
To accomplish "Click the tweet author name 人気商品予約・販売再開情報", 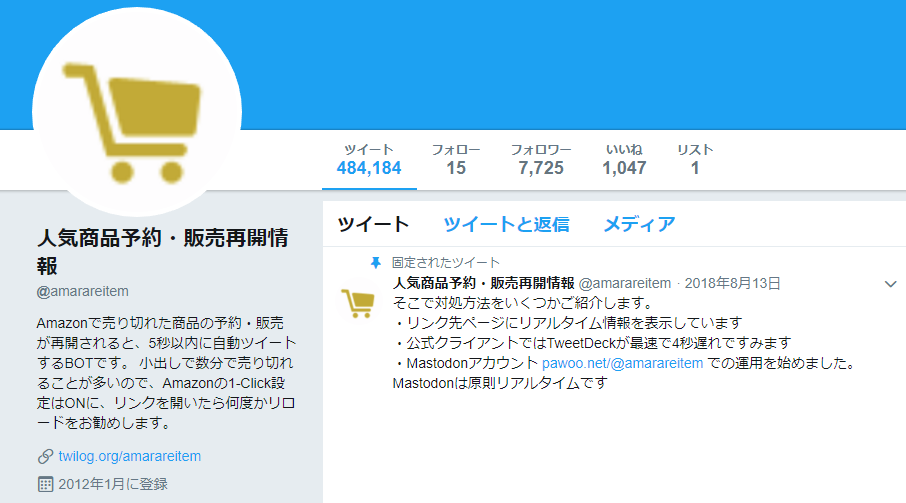I will (x=484, y=283).
